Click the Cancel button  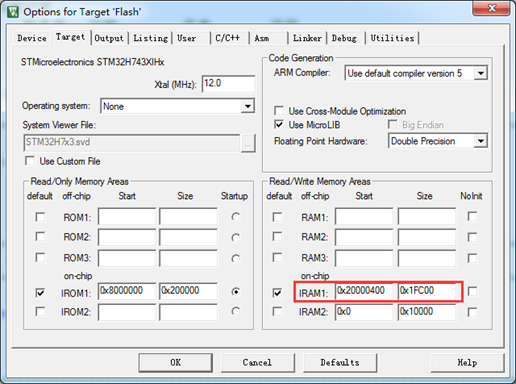pyautogui.click(x=257, y=363)
